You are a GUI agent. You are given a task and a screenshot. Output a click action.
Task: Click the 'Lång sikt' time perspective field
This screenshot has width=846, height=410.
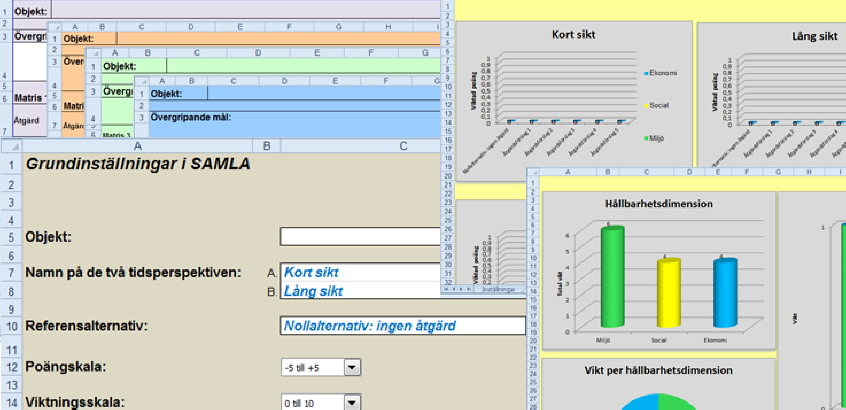coord(361,291)
